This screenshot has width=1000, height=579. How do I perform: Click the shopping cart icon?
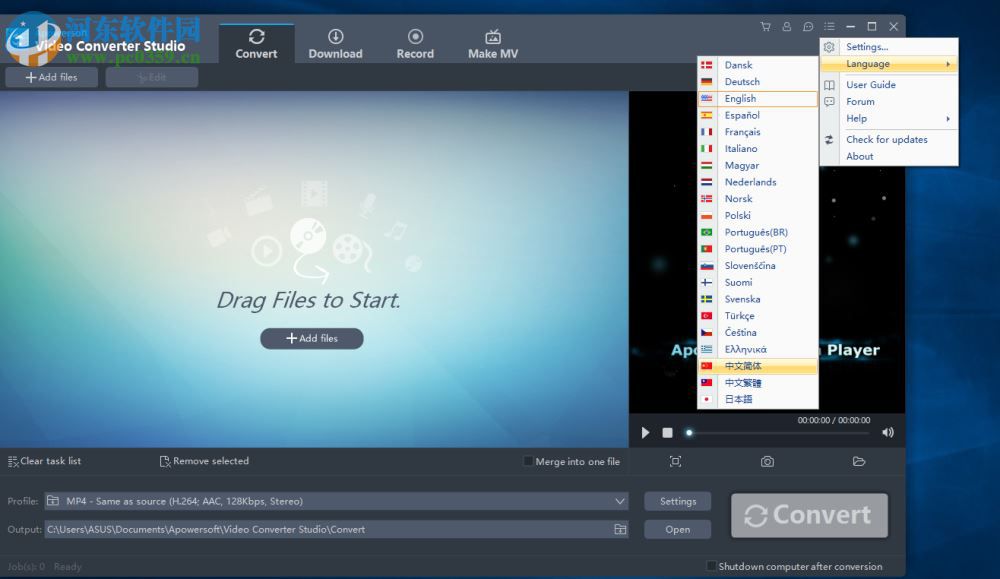[x=765, y=27]
